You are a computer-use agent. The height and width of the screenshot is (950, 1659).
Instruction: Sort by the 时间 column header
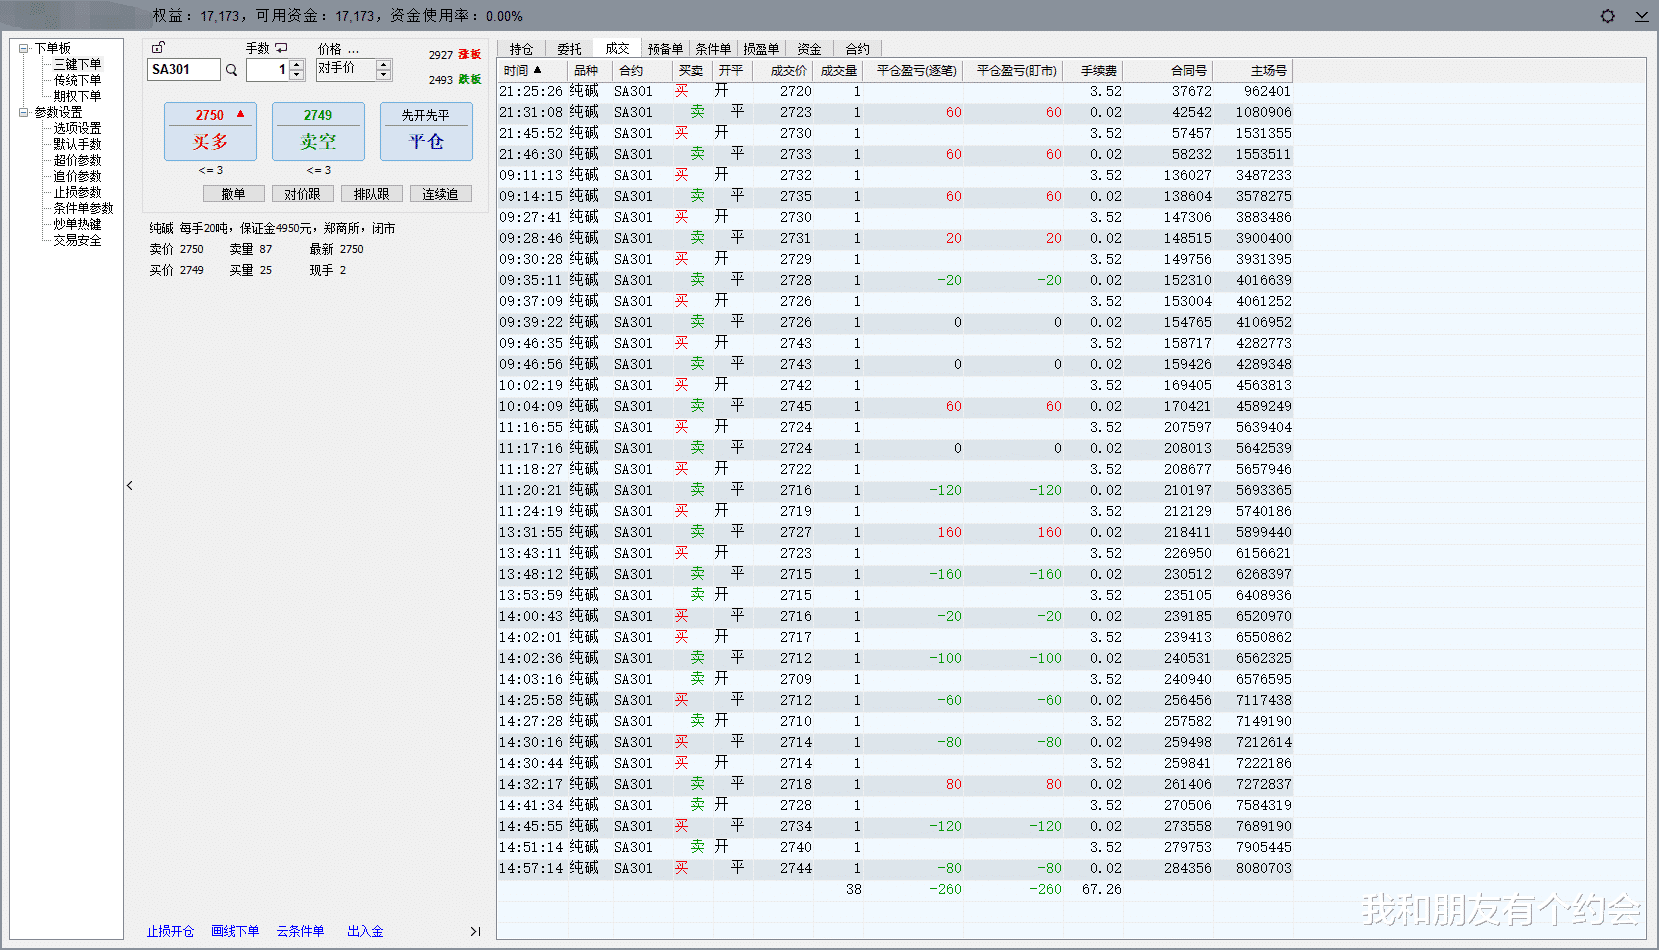(533, 70)
